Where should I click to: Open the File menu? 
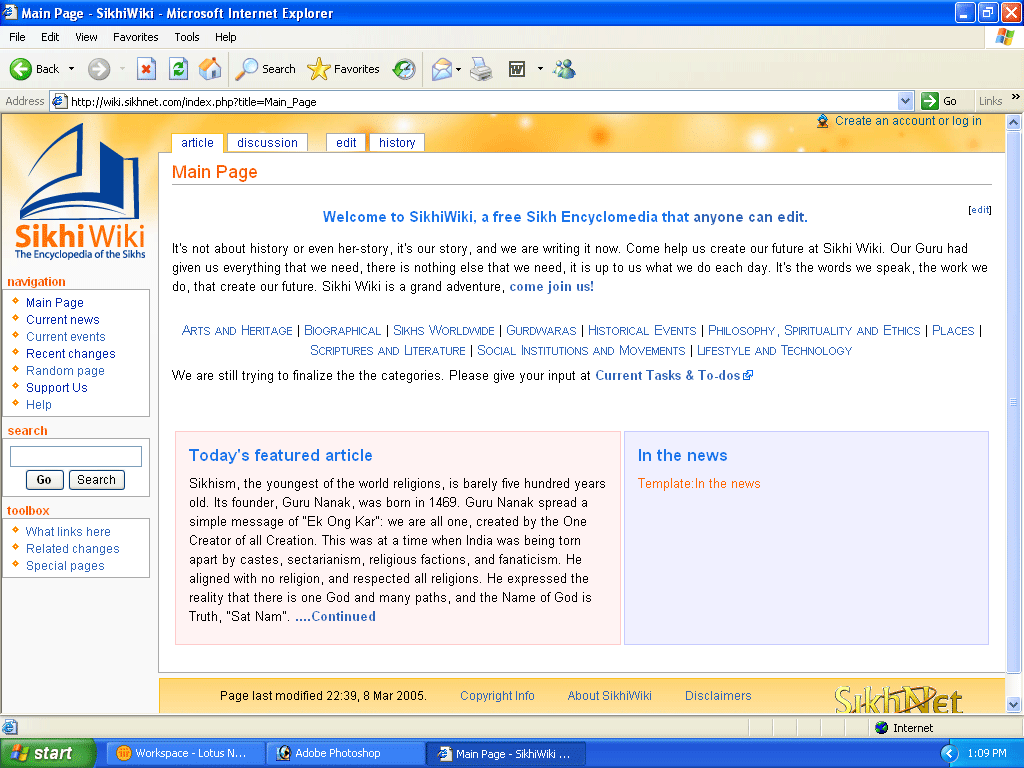tap(17, 37)
